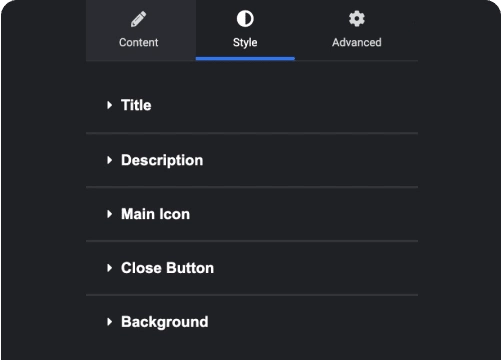Expand the Description section arrow
501x360 pixels.
[x=109, y=160]
